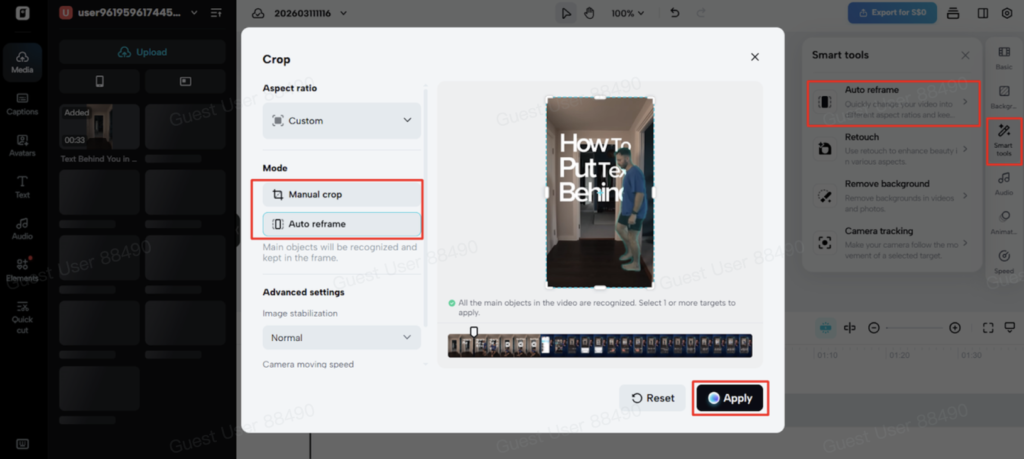Open the Image stabilization Normal dropdown
Image resolution: width=1024 pixels, height=459 pixels.
coord(341,338)
